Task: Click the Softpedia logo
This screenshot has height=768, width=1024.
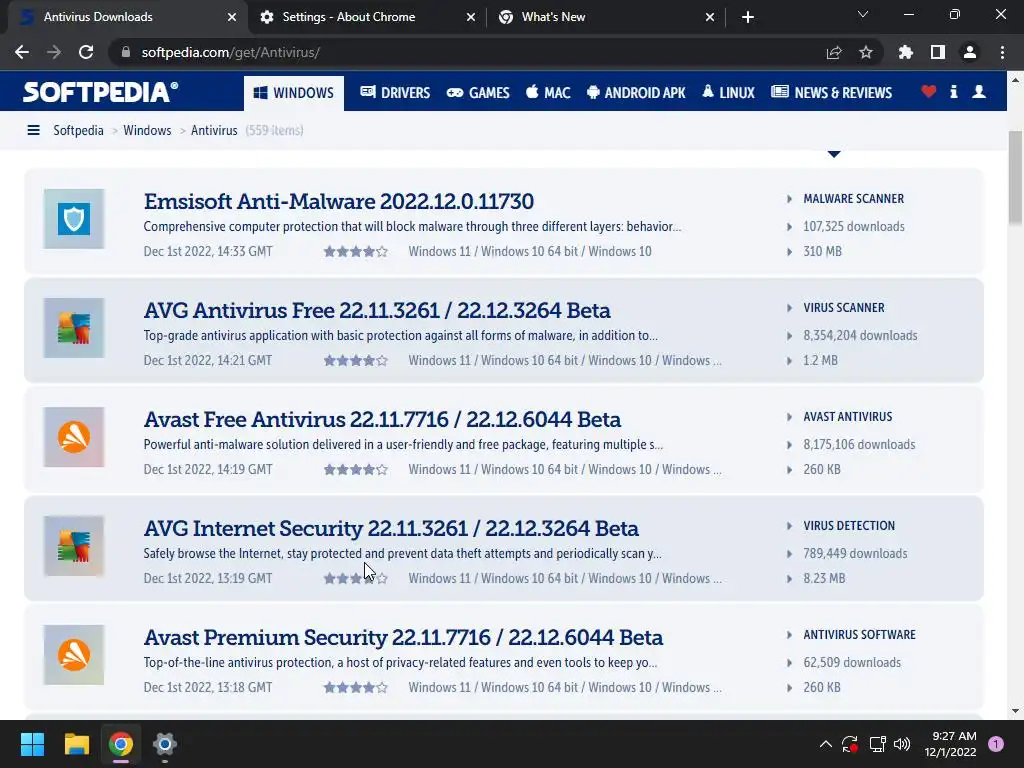Action: click(100, 92)
